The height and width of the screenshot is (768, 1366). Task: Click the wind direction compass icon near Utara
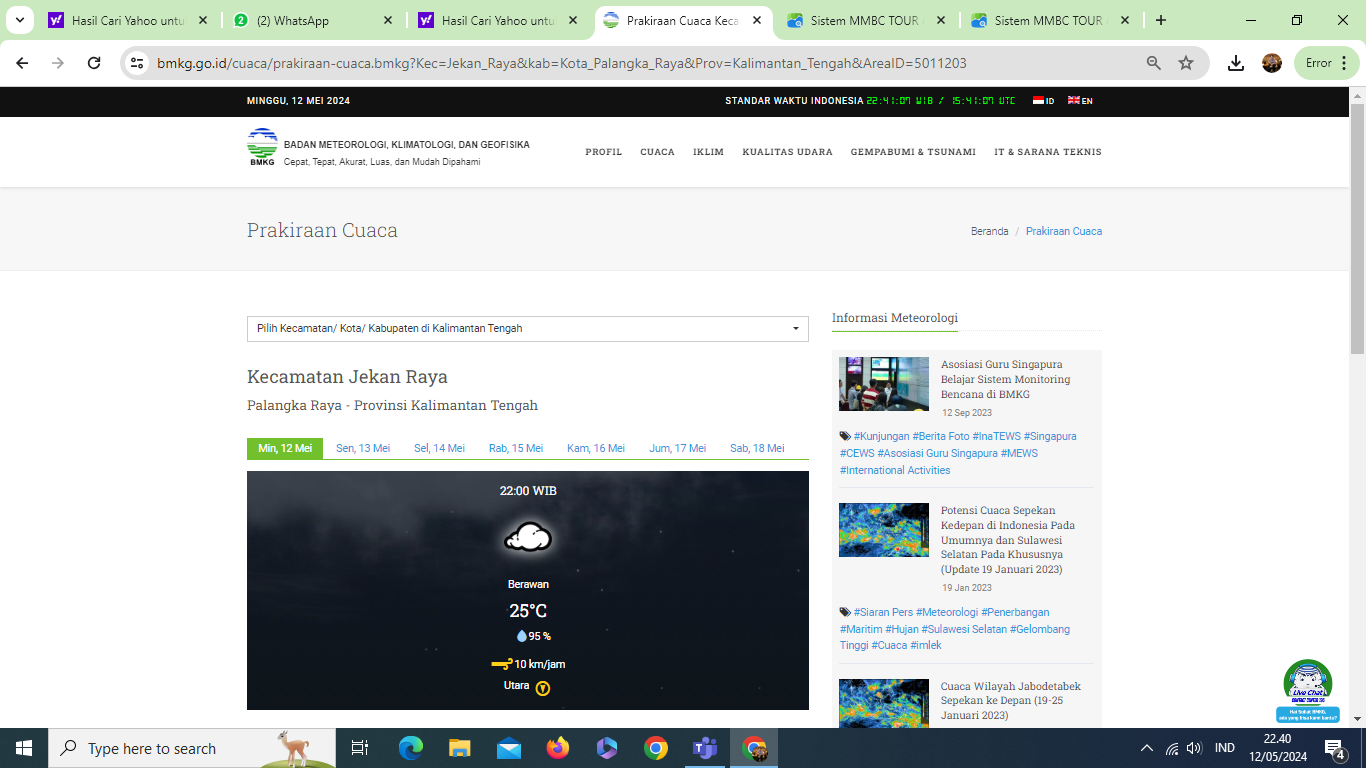coord(543,688)
